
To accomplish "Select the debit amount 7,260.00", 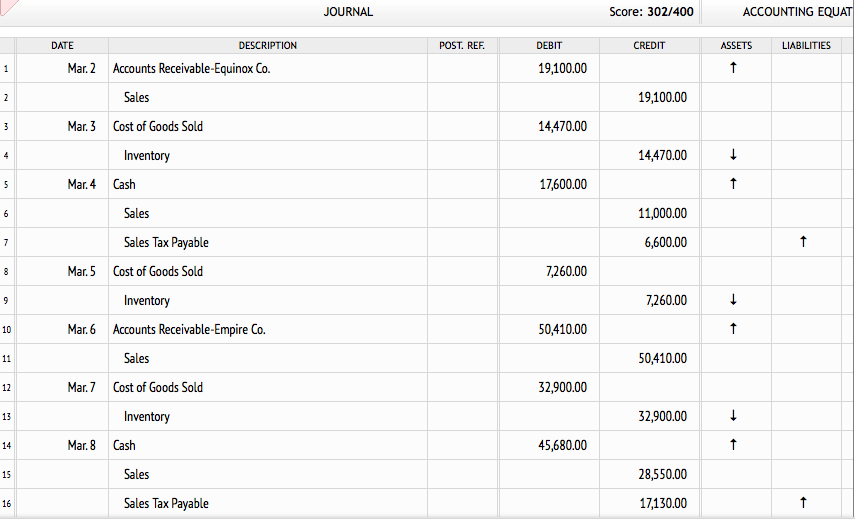I will 567,271.
